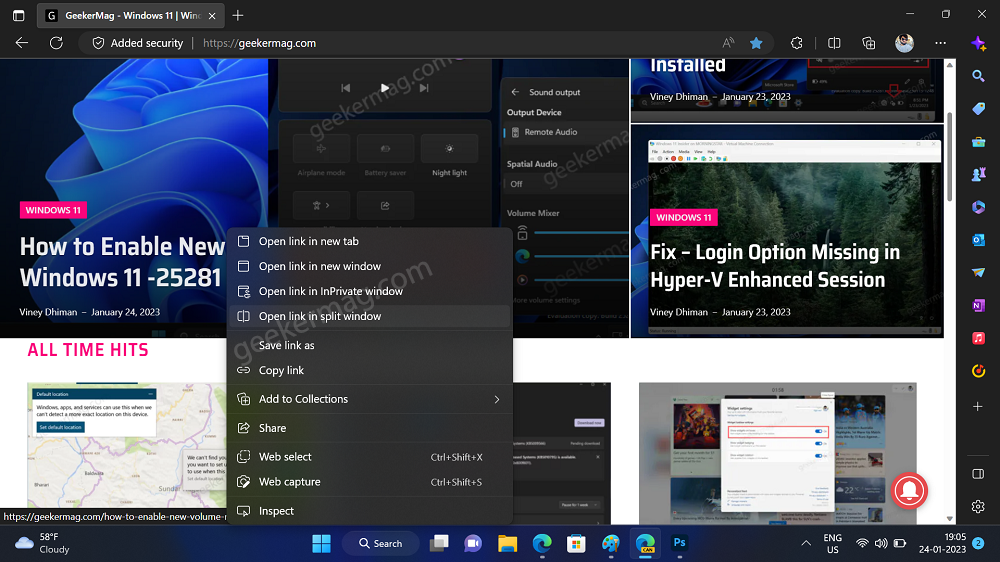This screenshot has width=1000, height=562.
Task: Open the Collections toolbar icon
Action: 869,43
